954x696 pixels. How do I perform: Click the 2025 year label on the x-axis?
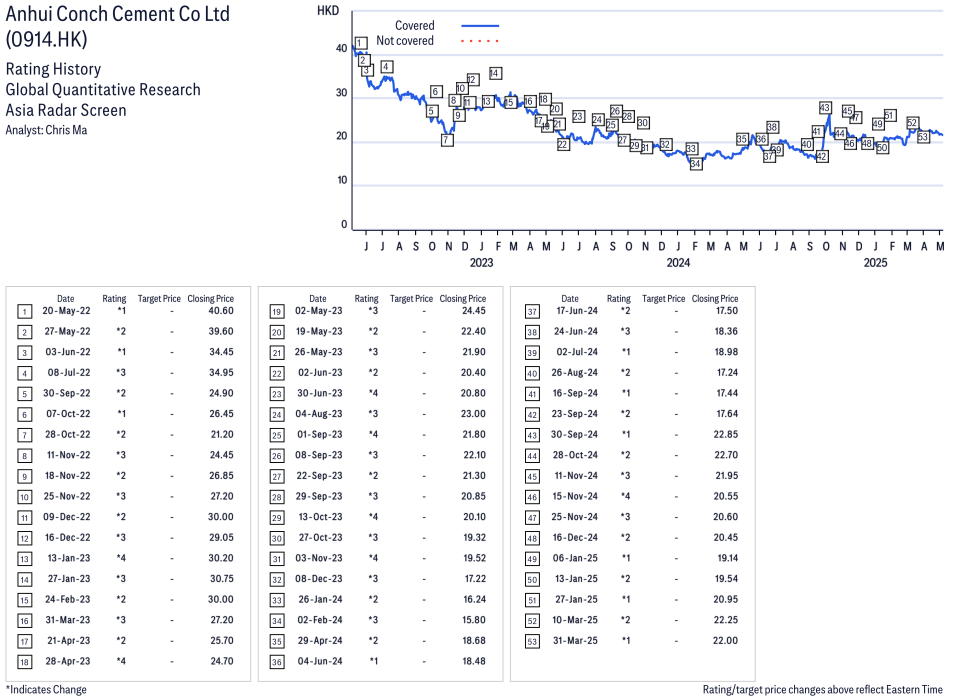tap(876, 263)
